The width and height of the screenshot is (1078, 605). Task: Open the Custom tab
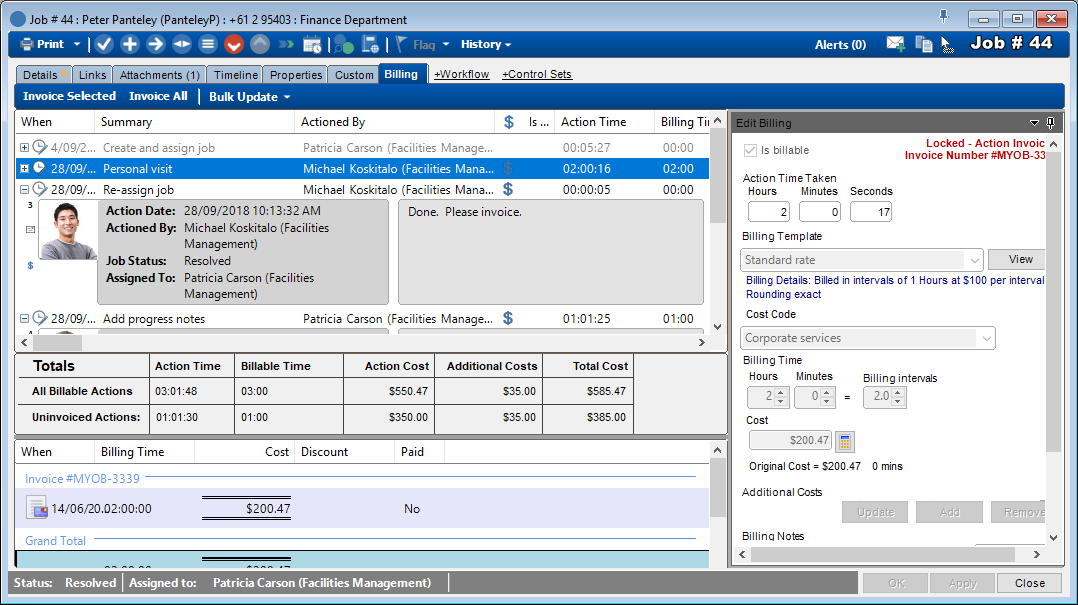tap(354, 75)
